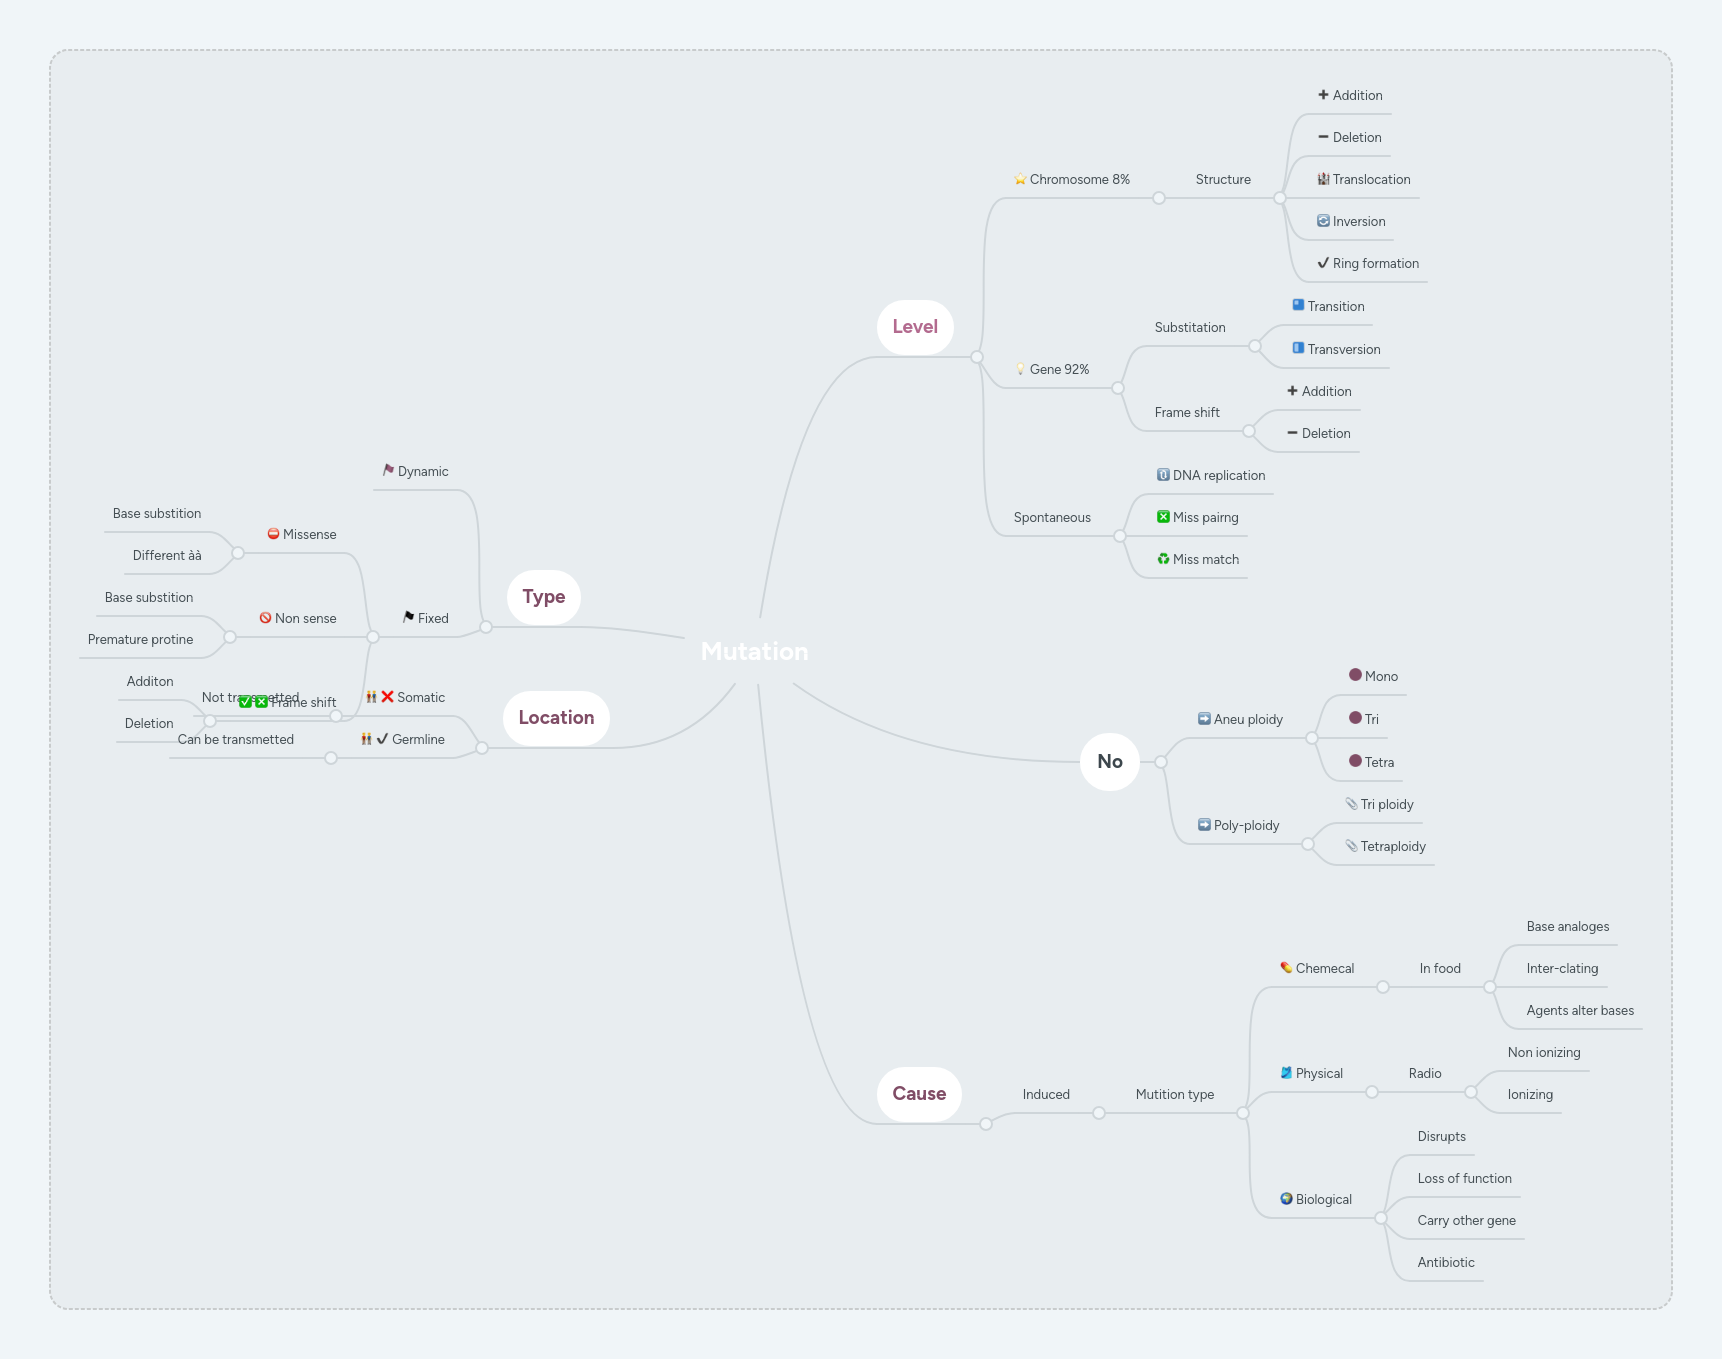Collapse the Cause branch via its connector dot
1722x1359 pixels.
coord(985,1123)
